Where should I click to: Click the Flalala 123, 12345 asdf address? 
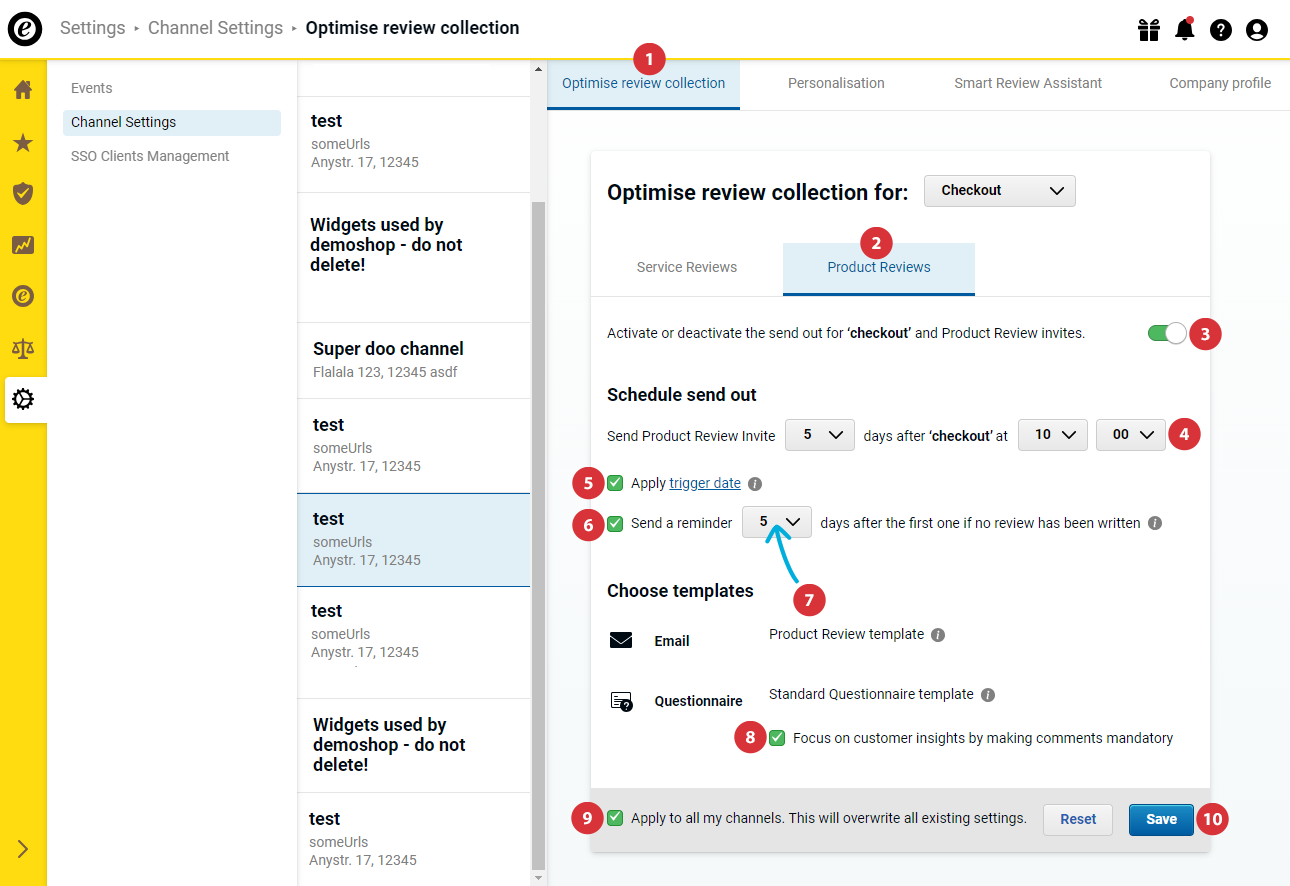click(x=385, y=372)
